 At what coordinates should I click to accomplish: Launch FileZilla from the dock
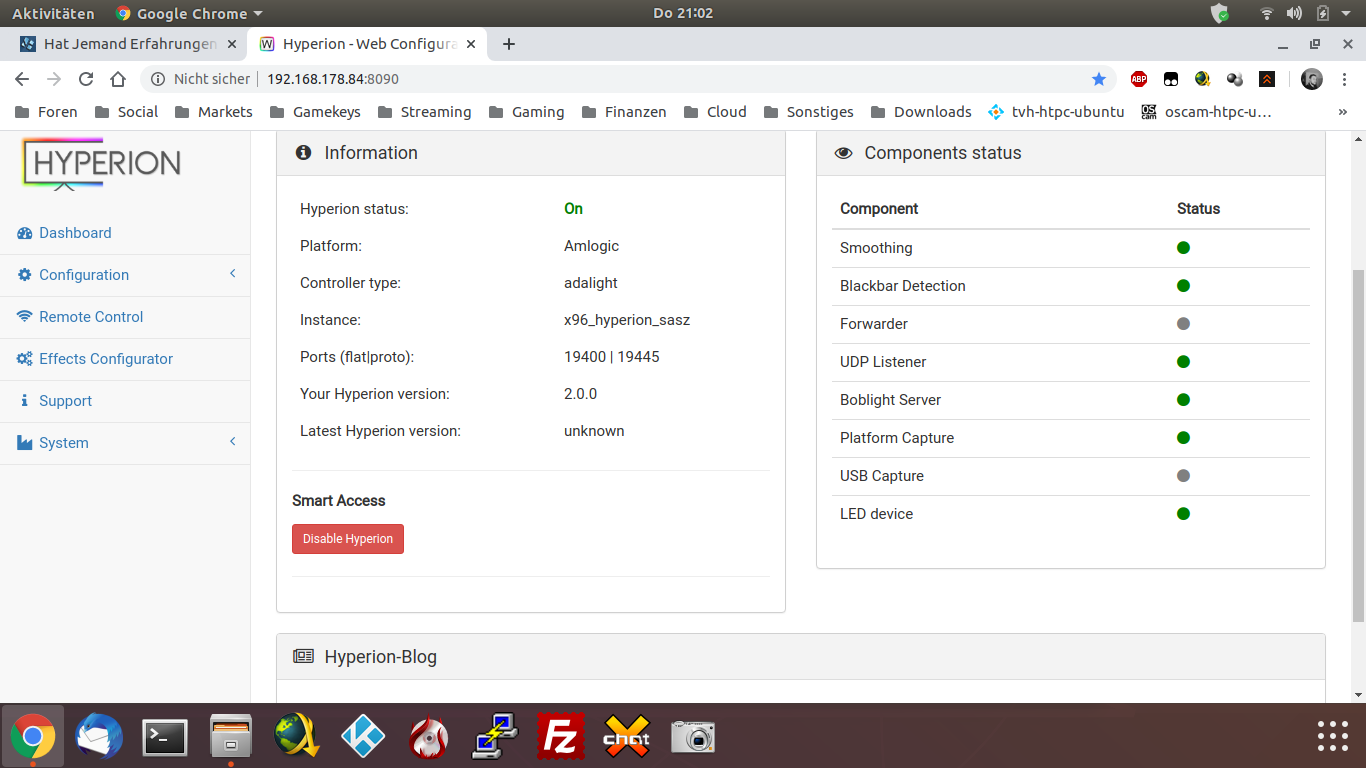point(561,738)
